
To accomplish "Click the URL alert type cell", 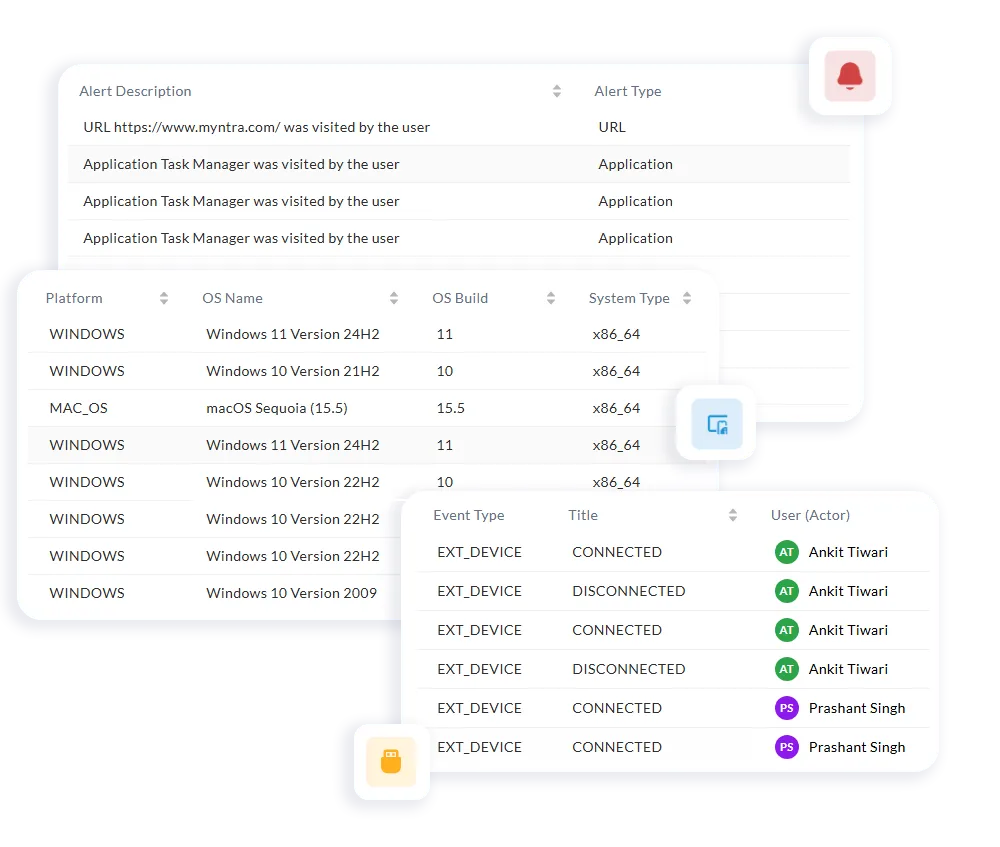I will coord(612,128).
